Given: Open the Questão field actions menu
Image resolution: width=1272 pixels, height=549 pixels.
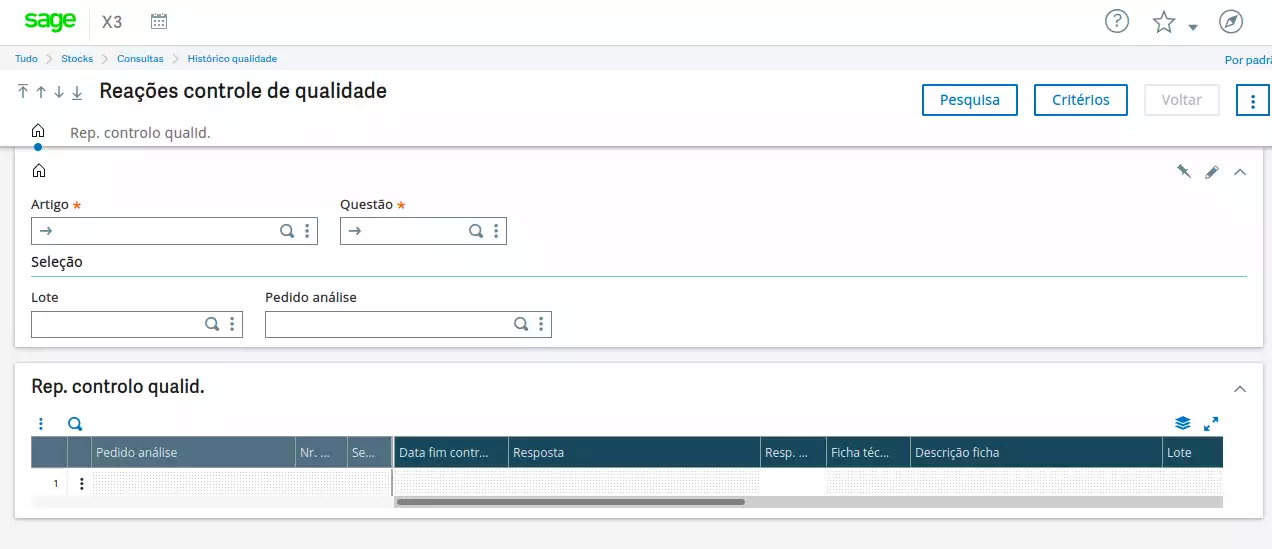Looking at the screenshot, I should point(496,231).
